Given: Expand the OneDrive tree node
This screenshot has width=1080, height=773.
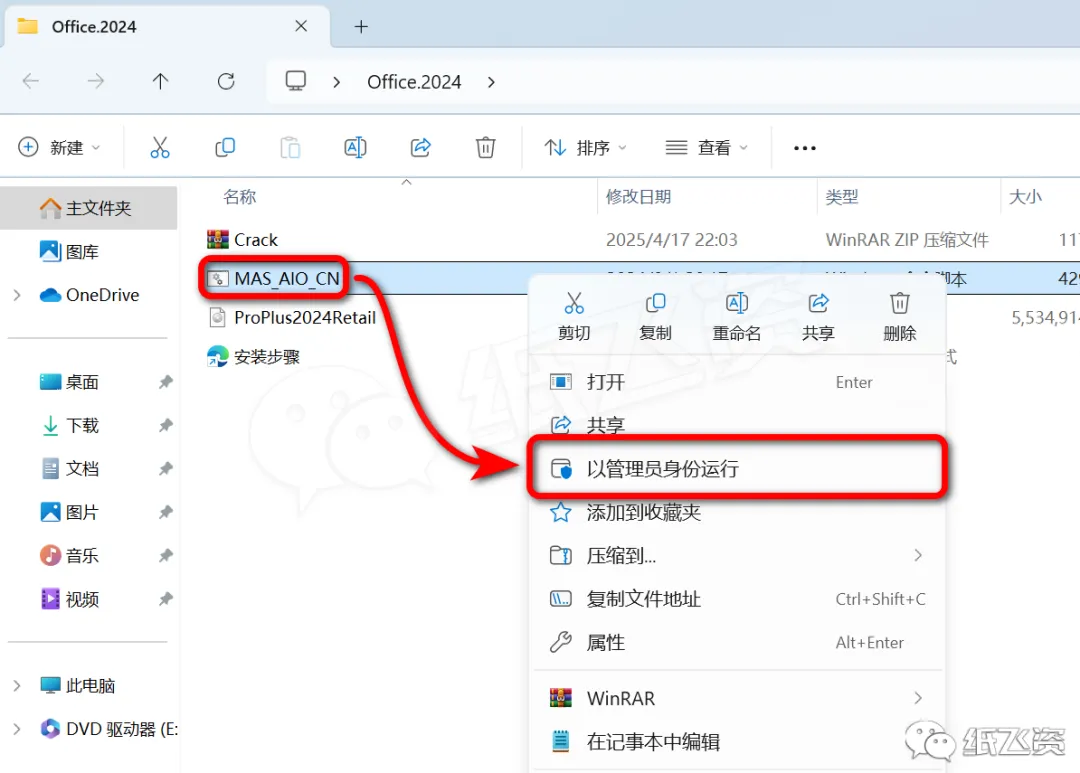Looking at the screenshot, I should click(17, 295).
